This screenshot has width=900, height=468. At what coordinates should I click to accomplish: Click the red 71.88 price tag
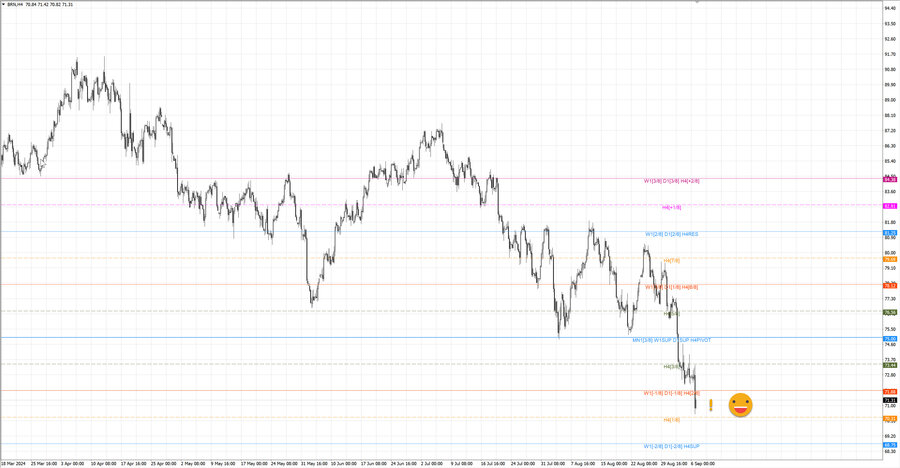[890, 392]
